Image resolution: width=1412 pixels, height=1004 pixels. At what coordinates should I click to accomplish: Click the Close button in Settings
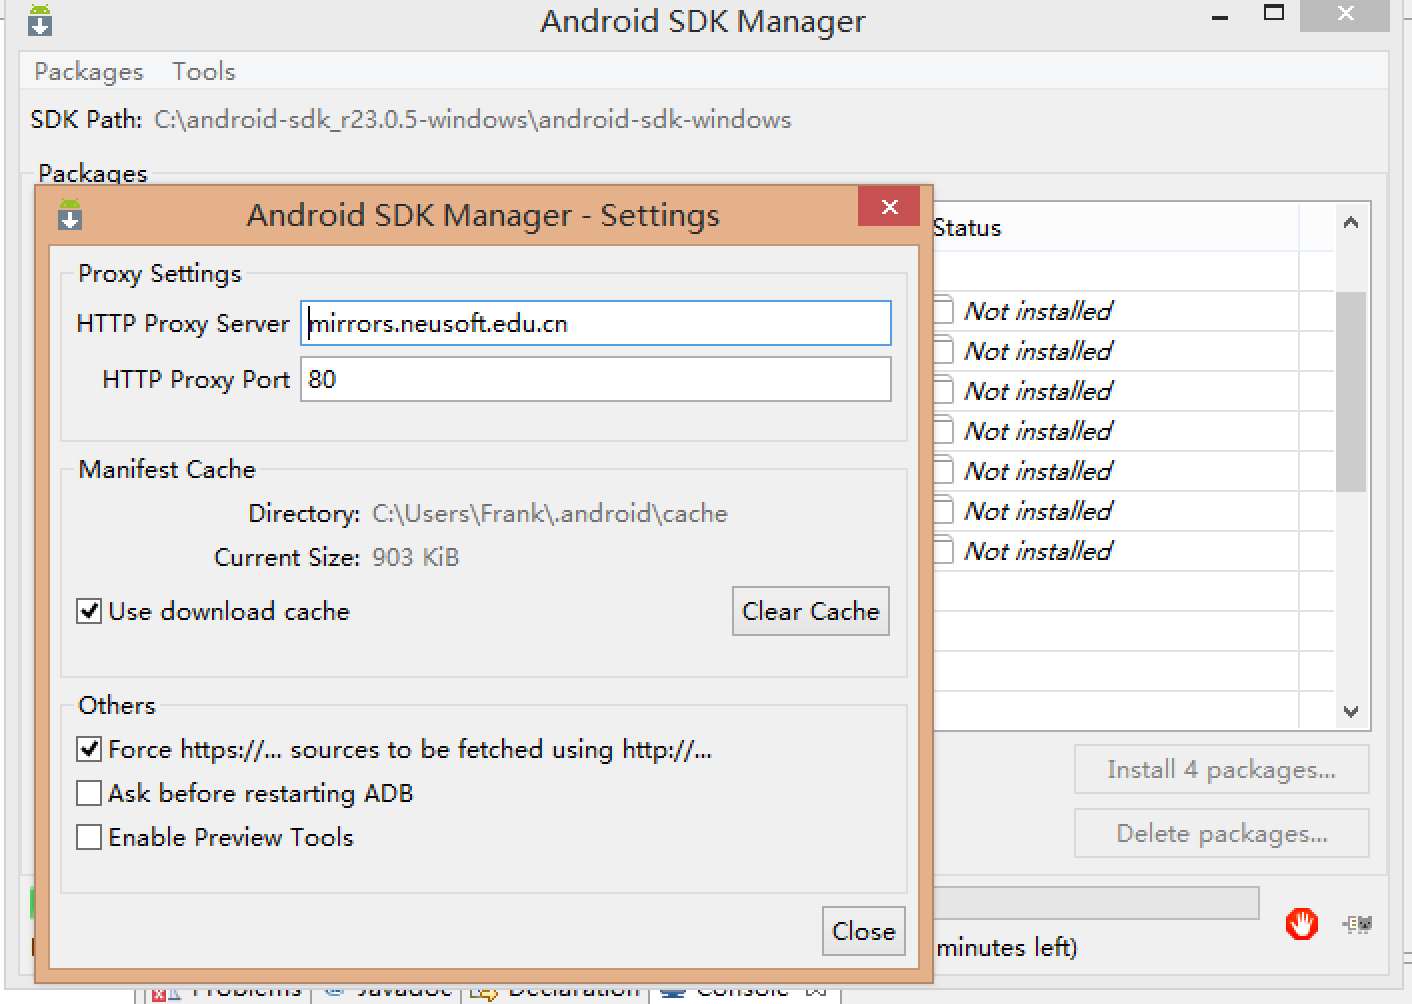864,931
